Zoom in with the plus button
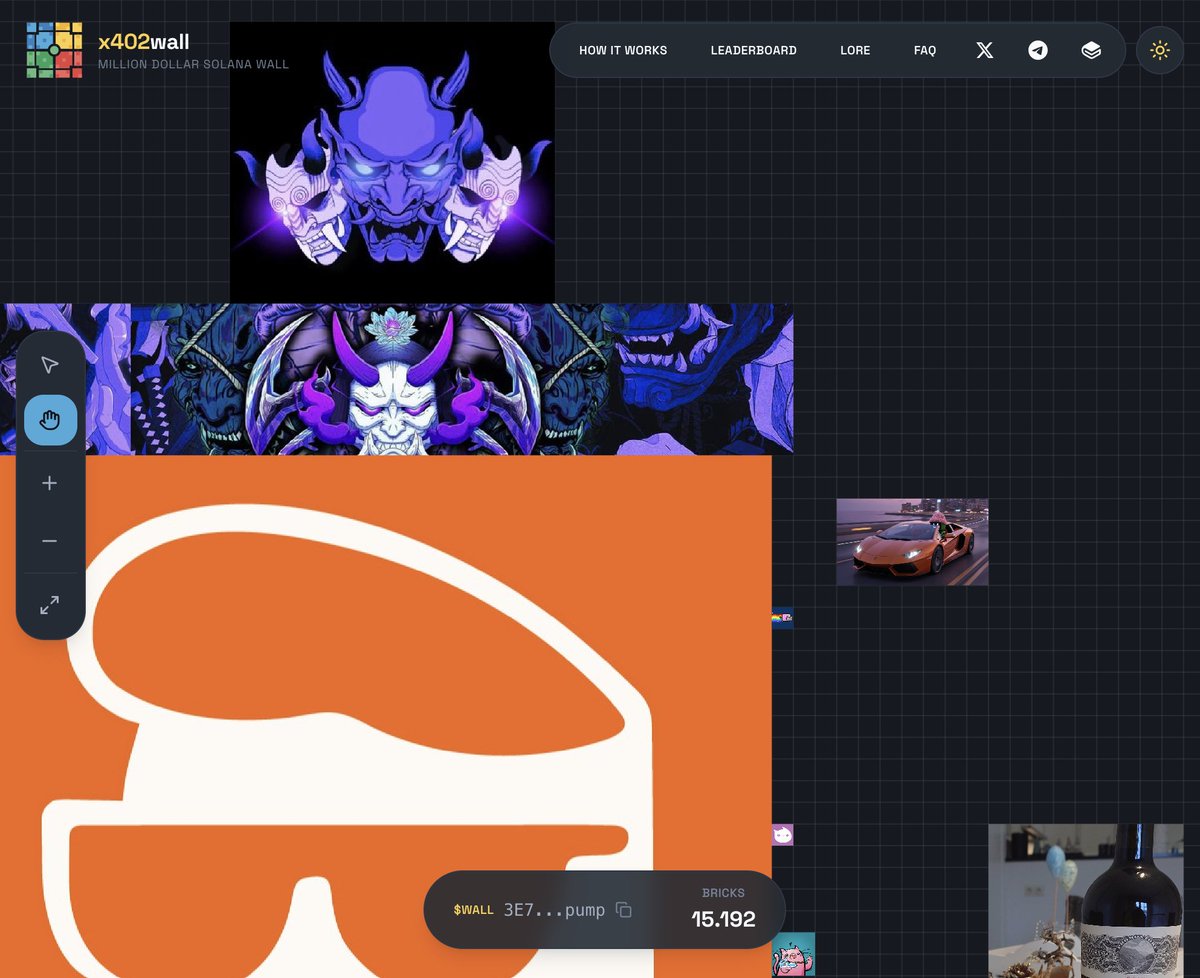This screenshot has height=978, width=1200. pos(50,483)
